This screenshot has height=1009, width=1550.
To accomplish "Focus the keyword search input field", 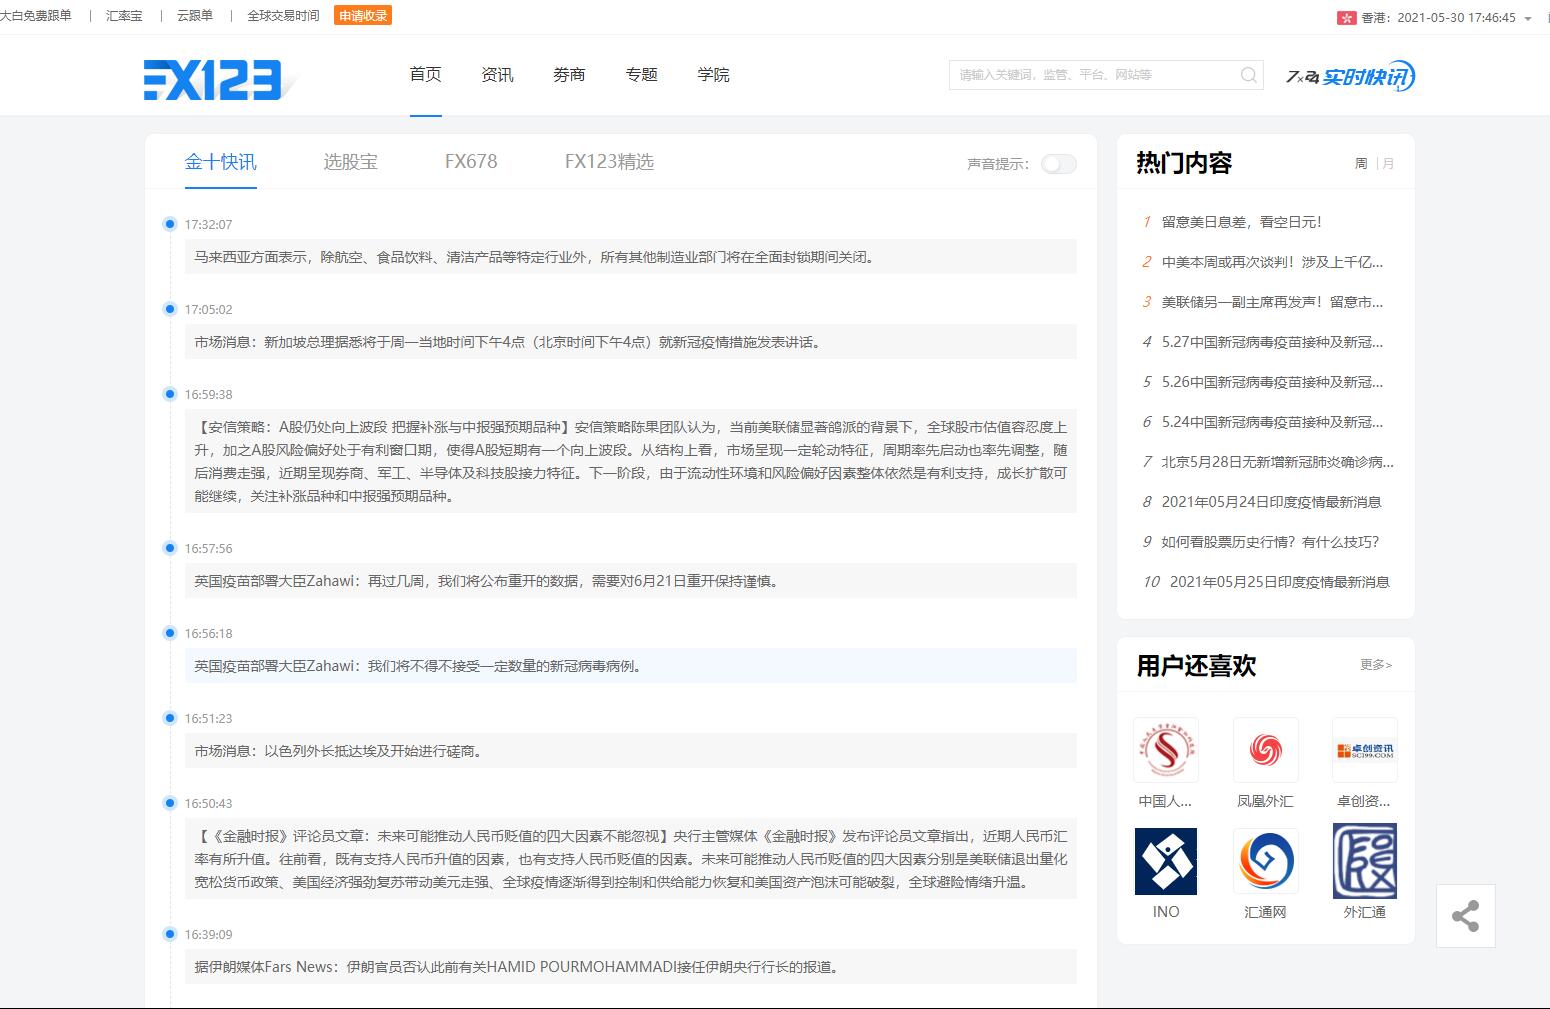I will pyautogui.click(x=1092, y=75).
